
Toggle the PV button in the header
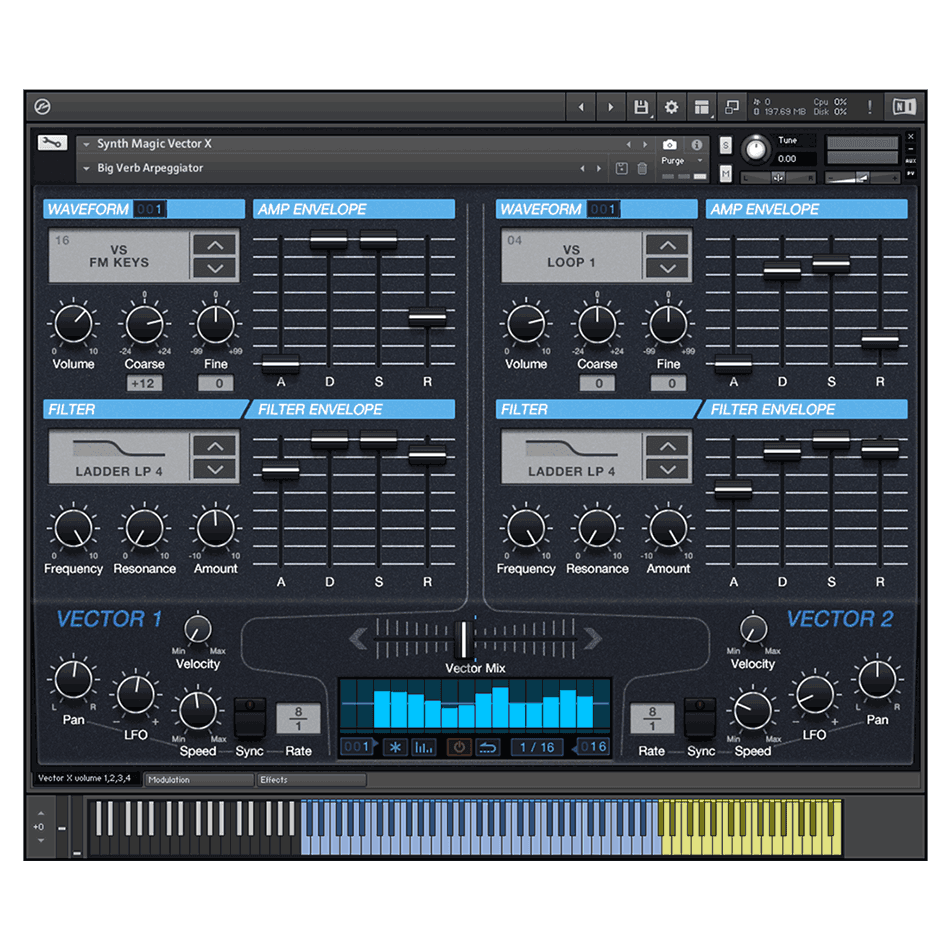coord(910,174)
